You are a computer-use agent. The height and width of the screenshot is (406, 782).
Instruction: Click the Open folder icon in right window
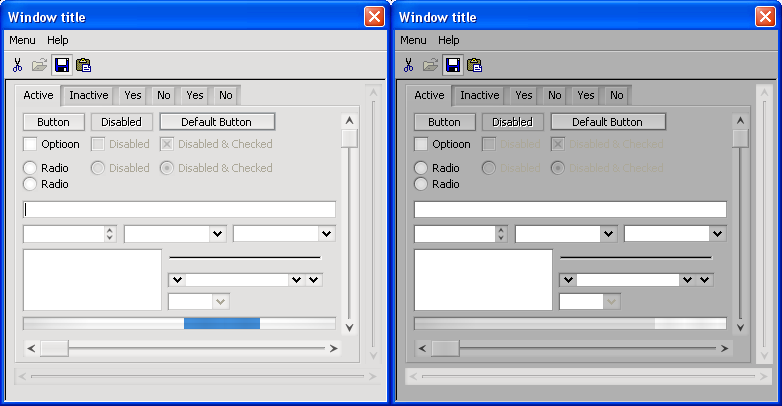click(430, 65)
